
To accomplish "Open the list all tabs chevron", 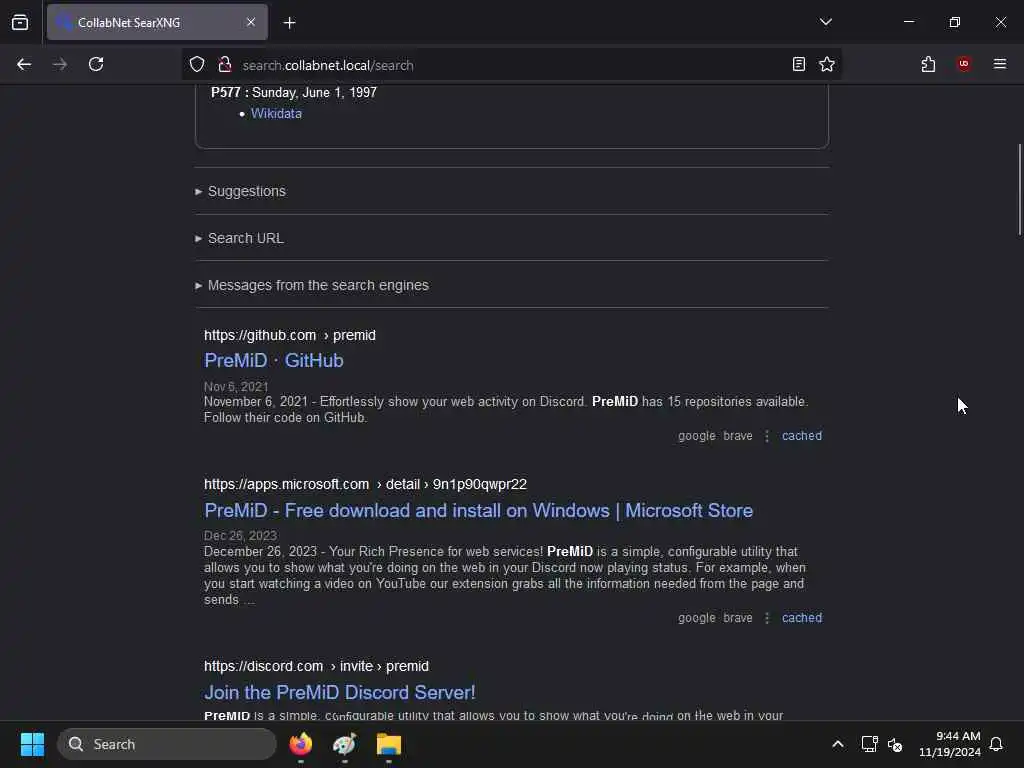I will click(x=825, y=22).
